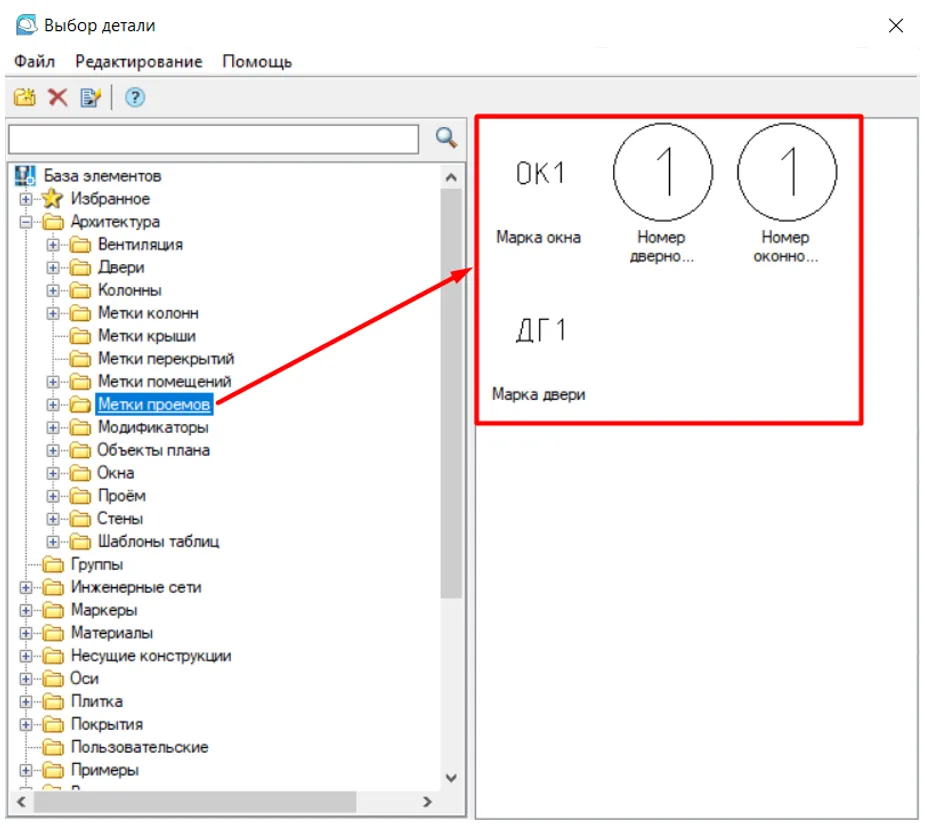
Task: Click the red X delete icon
Action: click(x=58, y=97)
